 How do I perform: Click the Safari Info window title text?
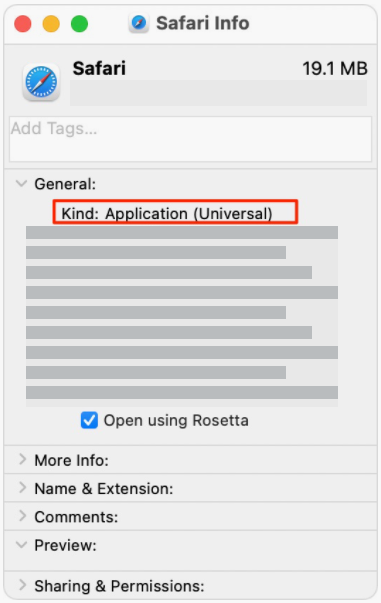pyautogui.click(x=203, y=23)
